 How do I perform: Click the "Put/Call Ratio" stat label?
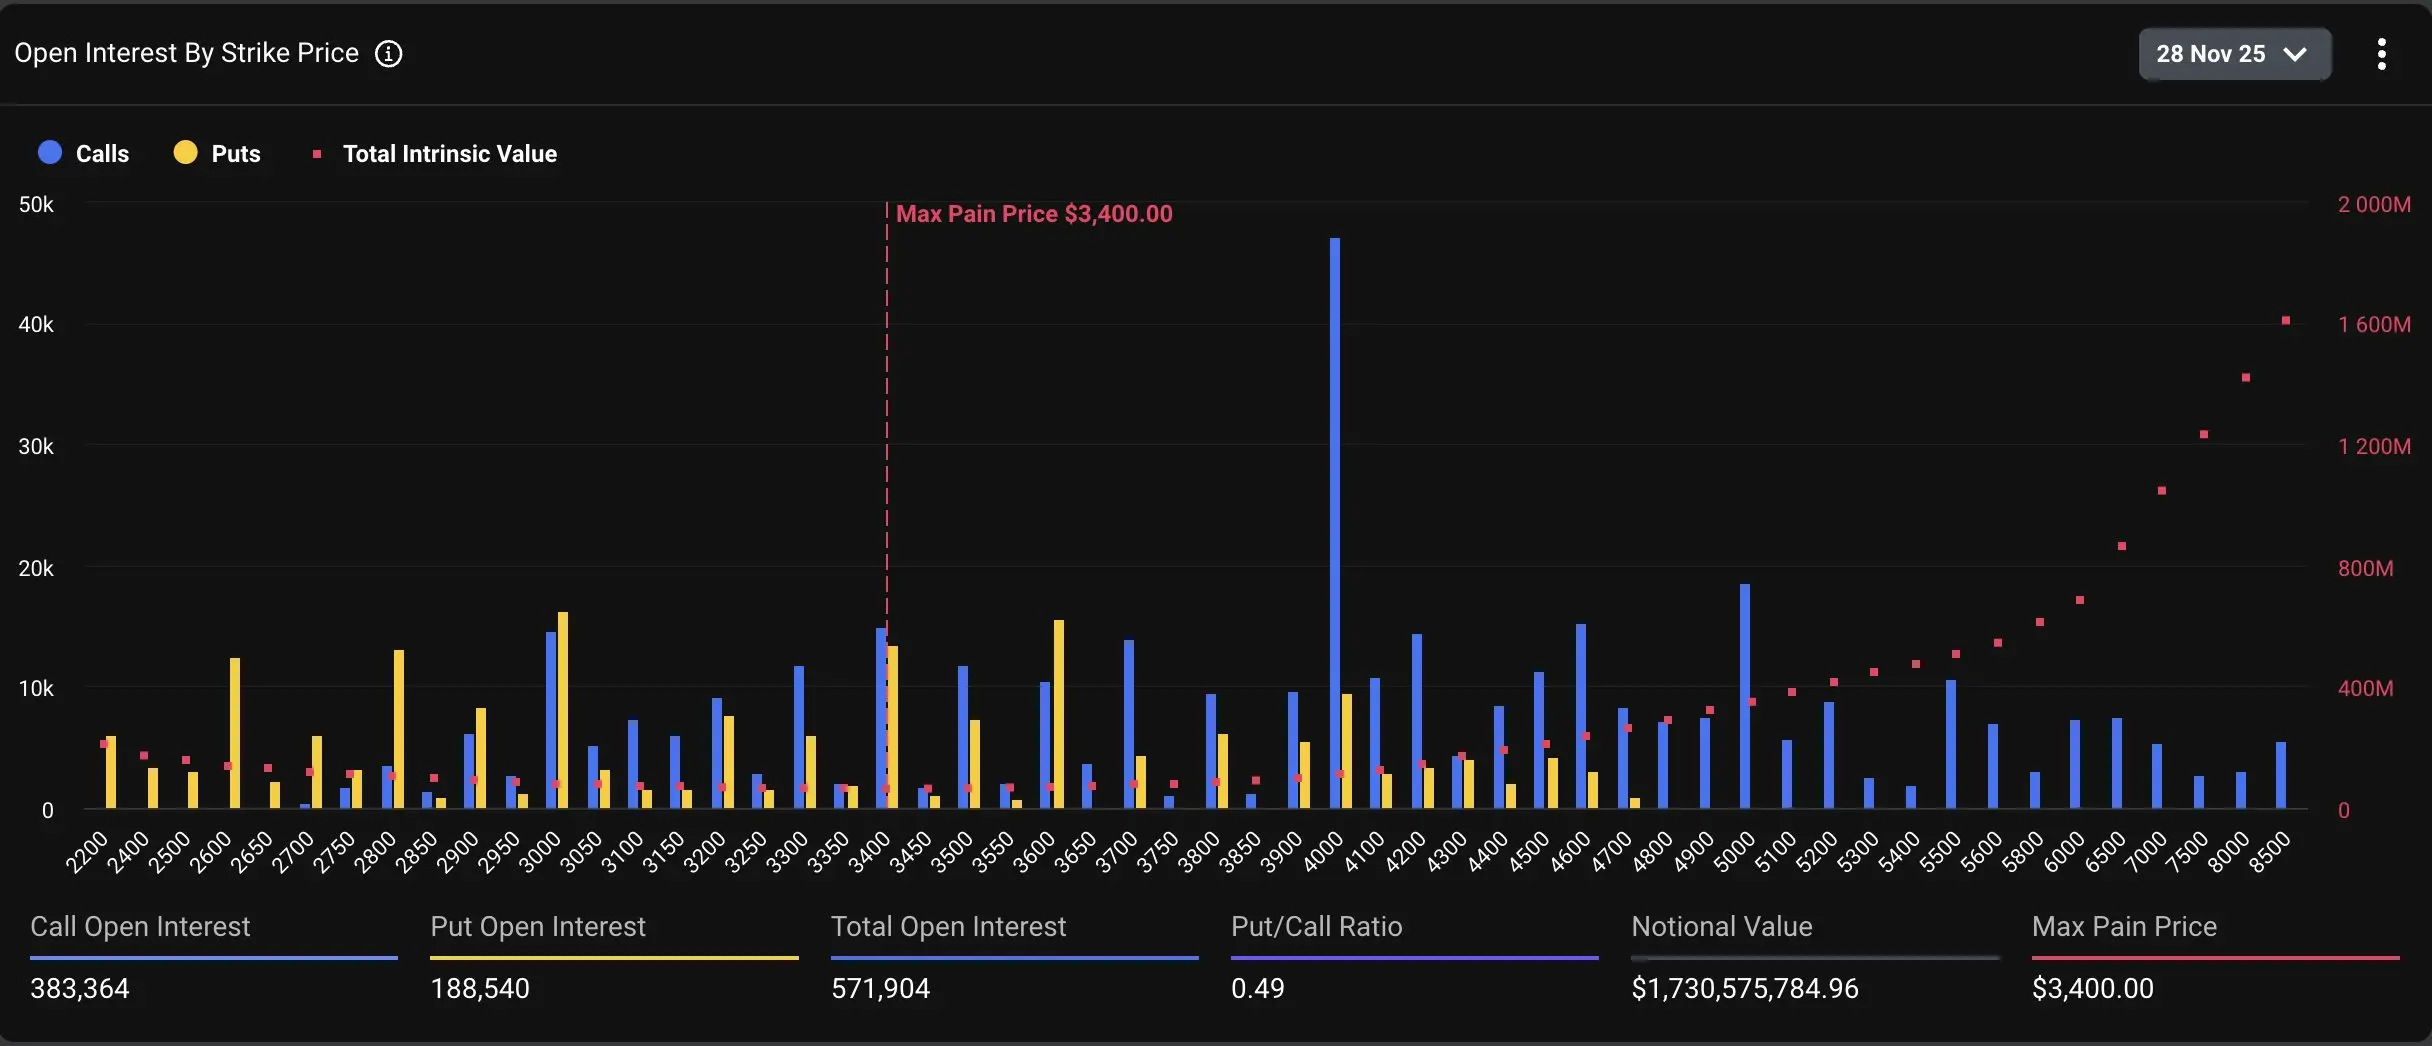pos(1317,927)
